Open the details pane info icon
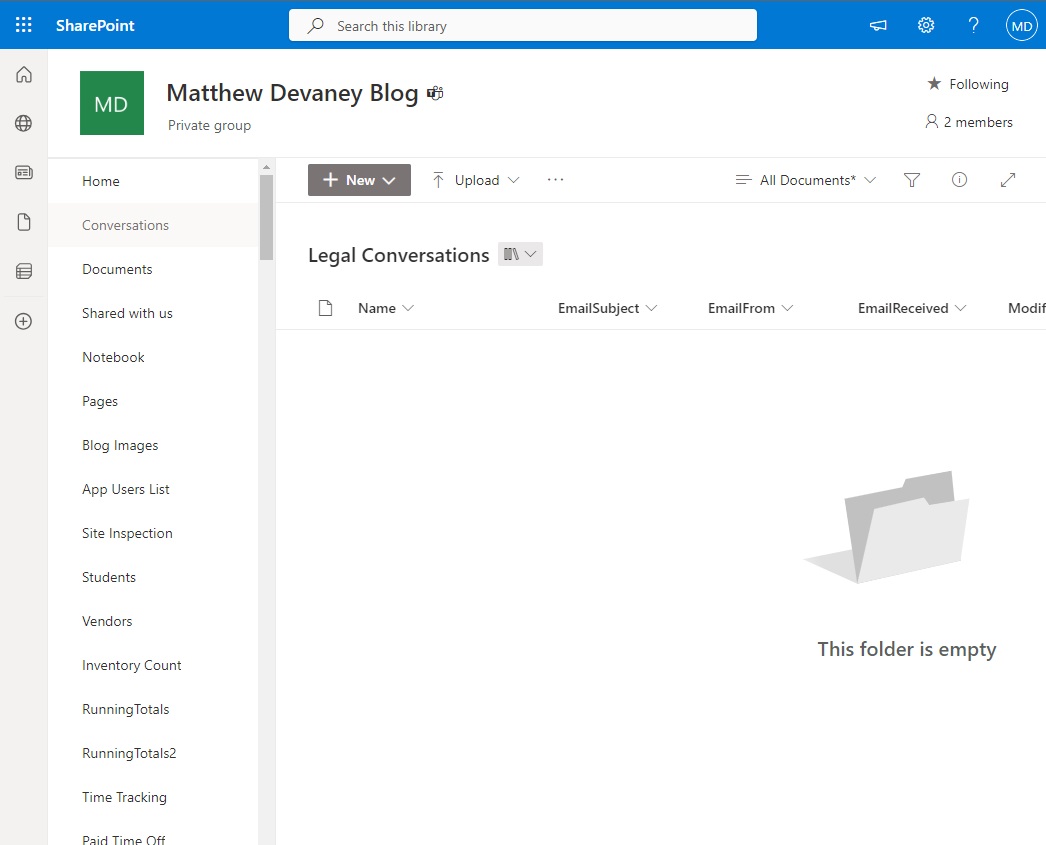 coord(959,179)
